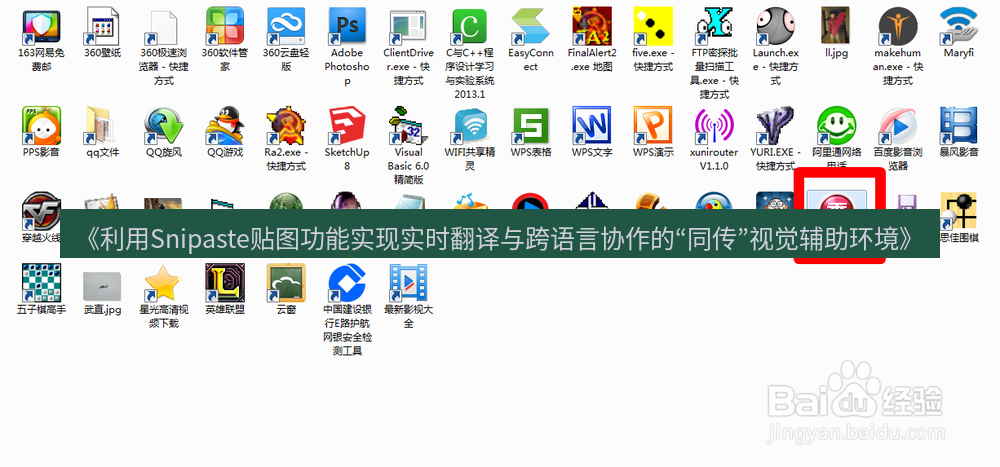
Task: Launch the EasyConnect shortcut
Action: pos(531,27)
